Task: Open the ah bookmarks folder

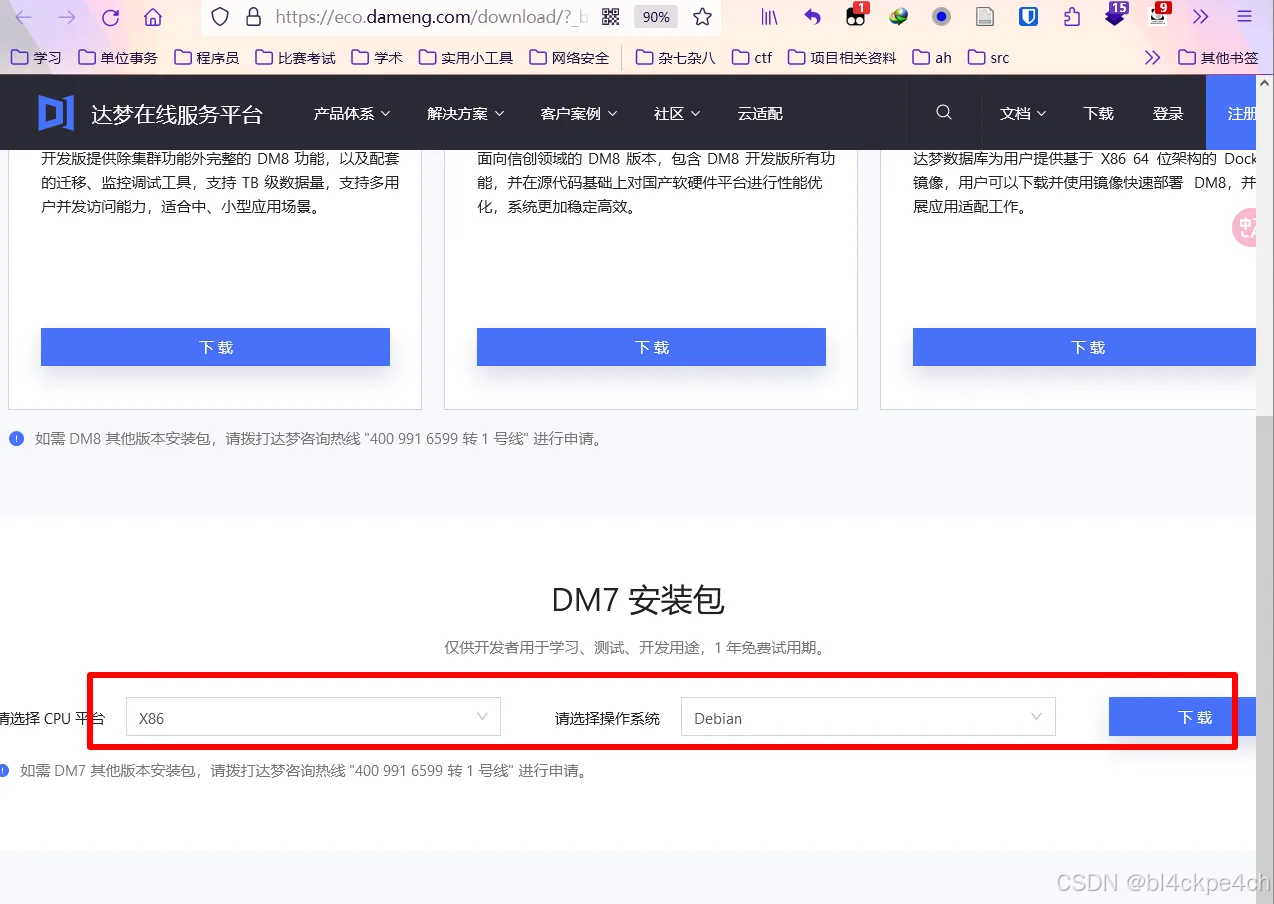Action: click(932, 58)
